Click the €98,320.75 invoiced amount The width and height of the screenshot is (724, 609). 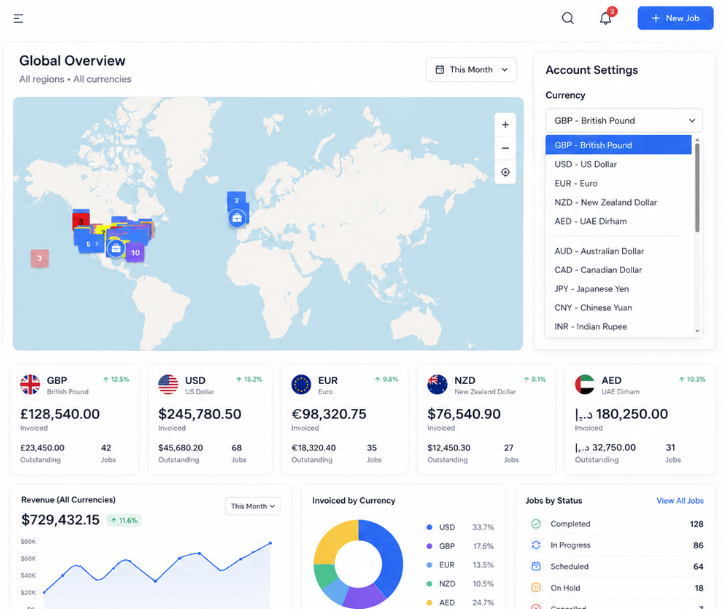[329, 414]
